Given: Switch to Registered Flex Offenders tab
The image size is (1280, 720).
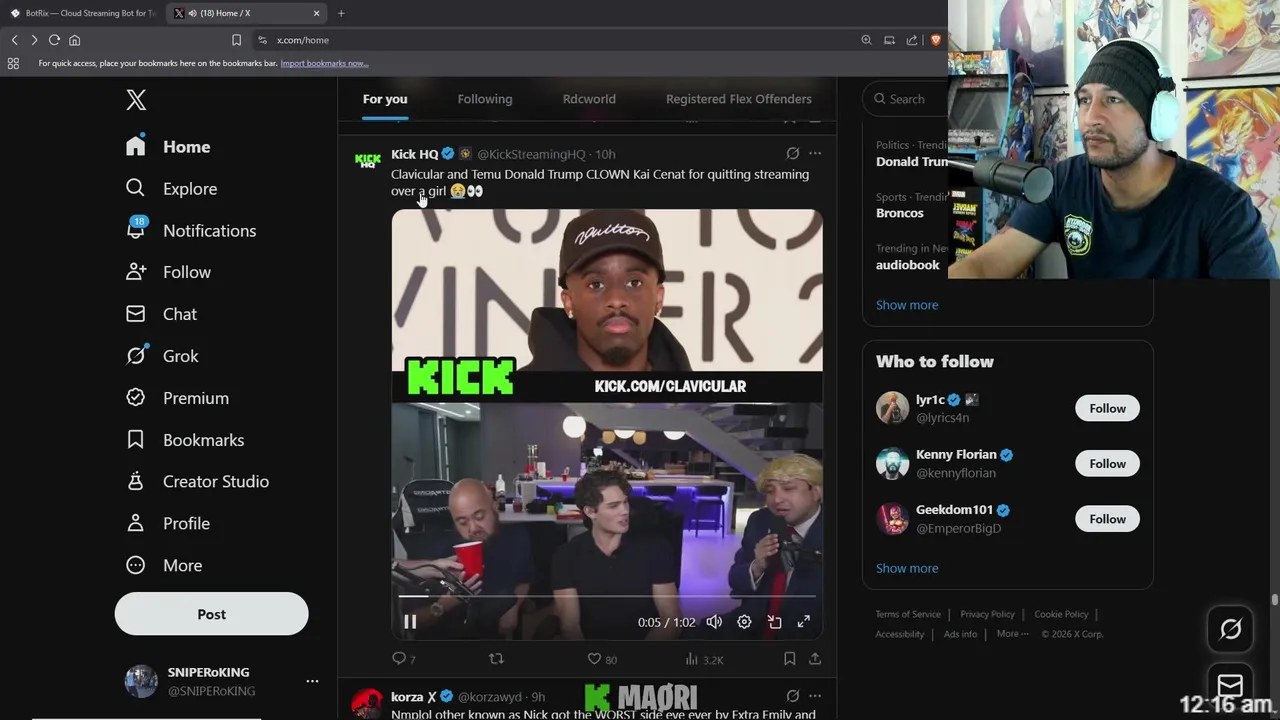Looking at the screenshot, I should pos(739,99).
